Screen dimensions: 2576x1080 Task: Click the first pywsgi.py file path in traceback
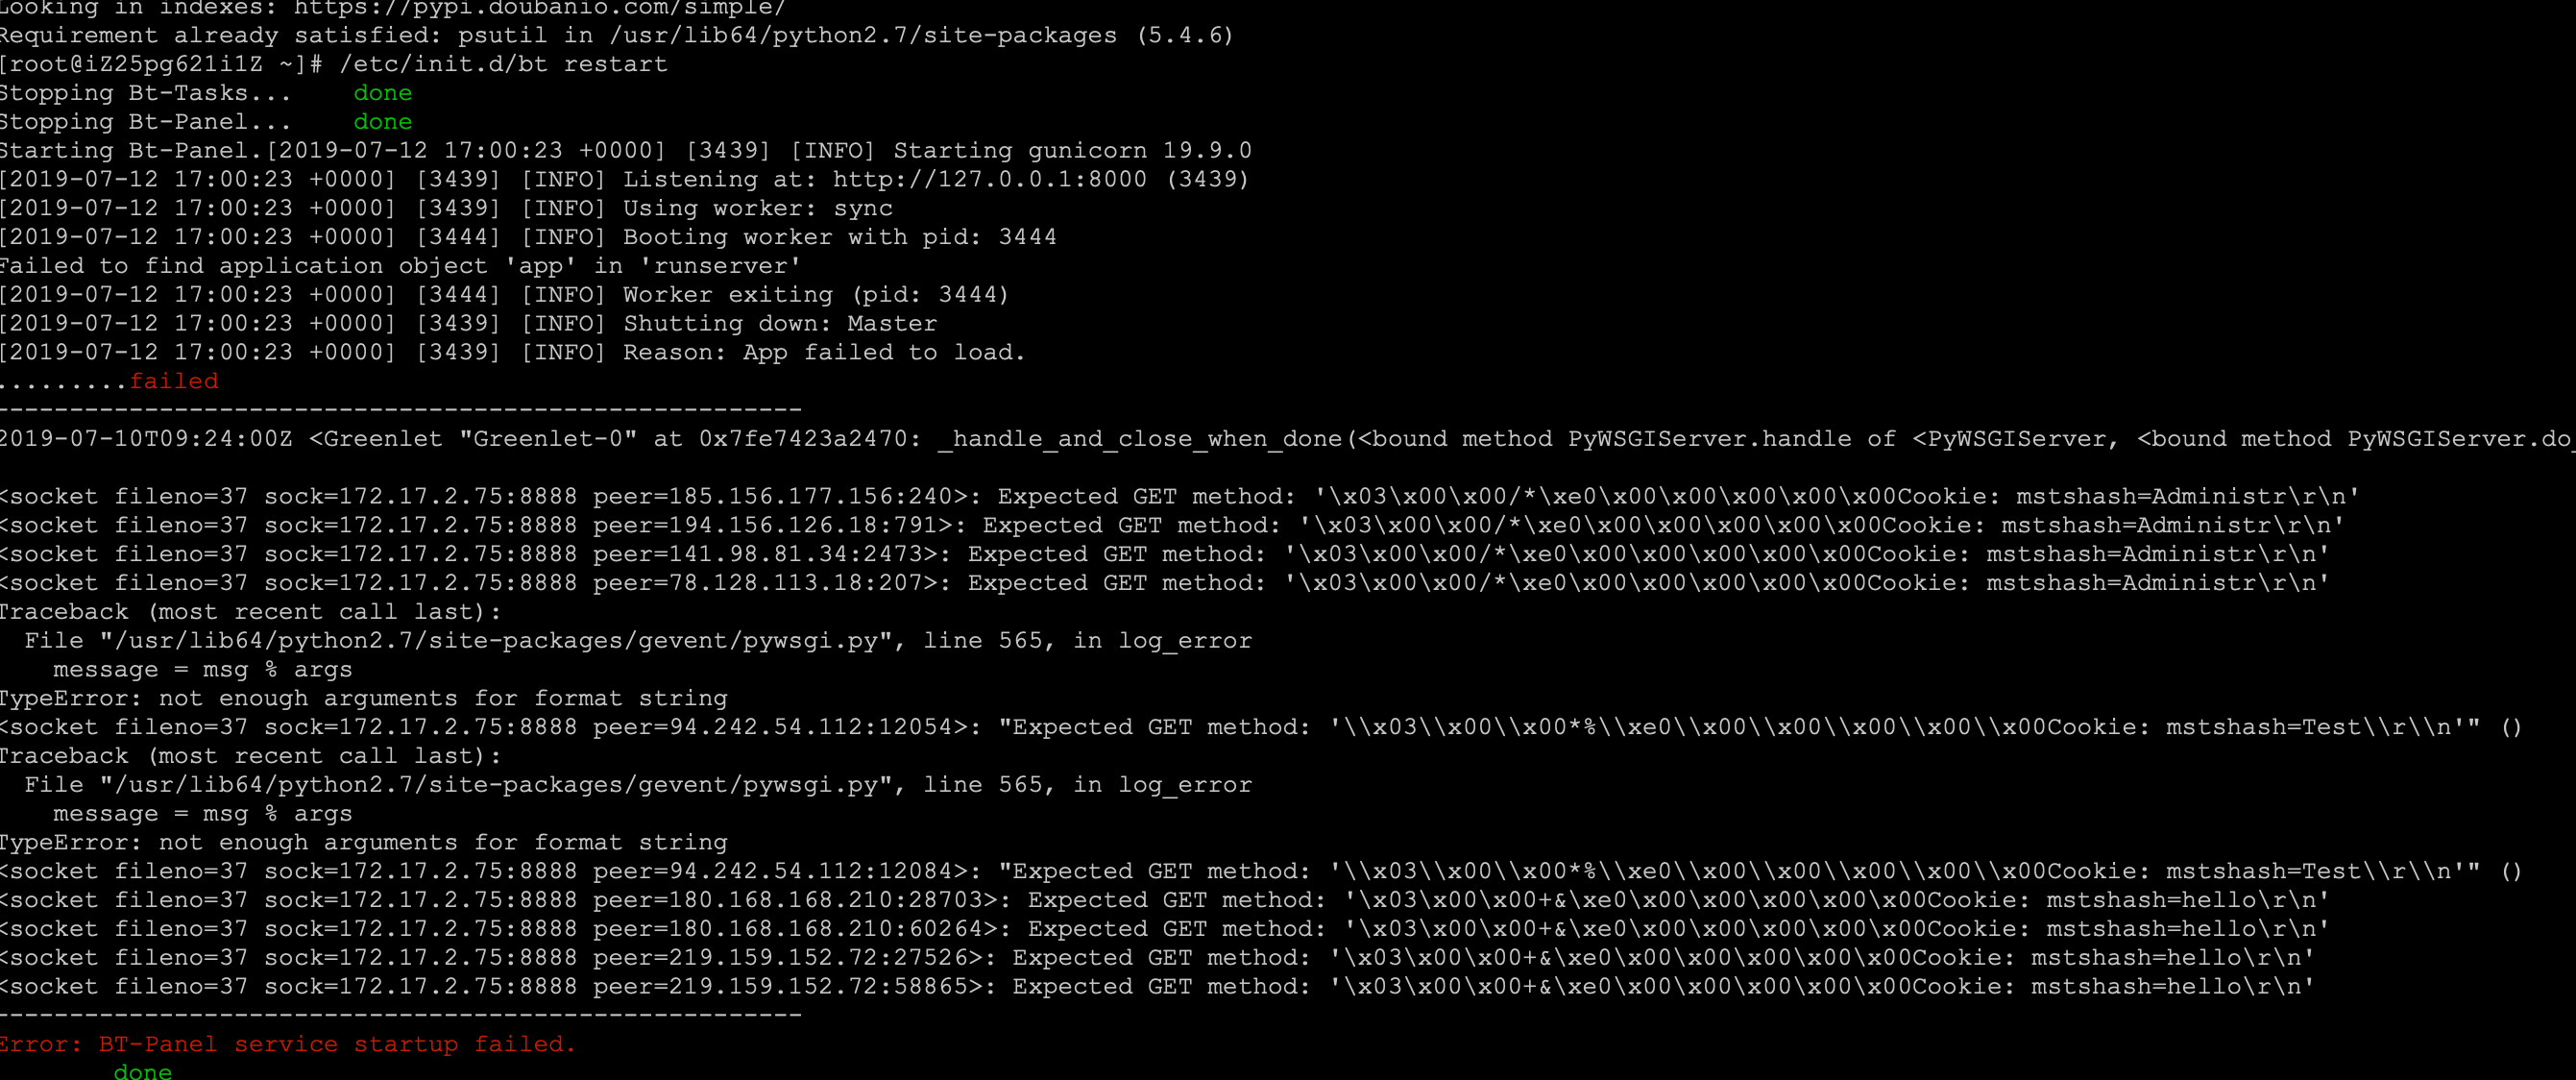(x=497, y=642)
